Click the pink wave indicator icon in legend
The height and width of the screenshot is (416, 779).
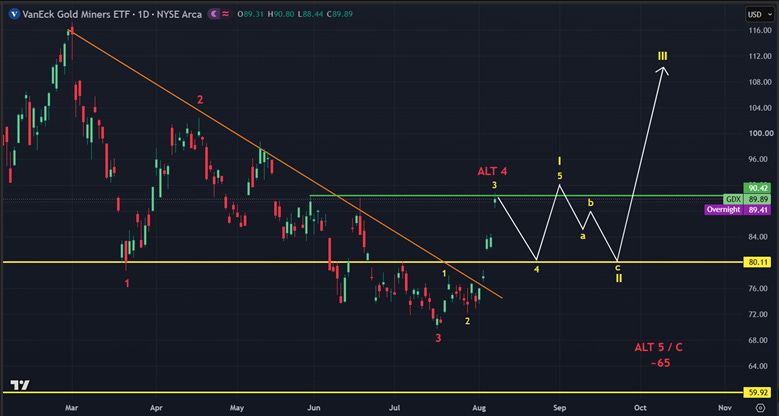pyautogui.click(x=226, y=14)
